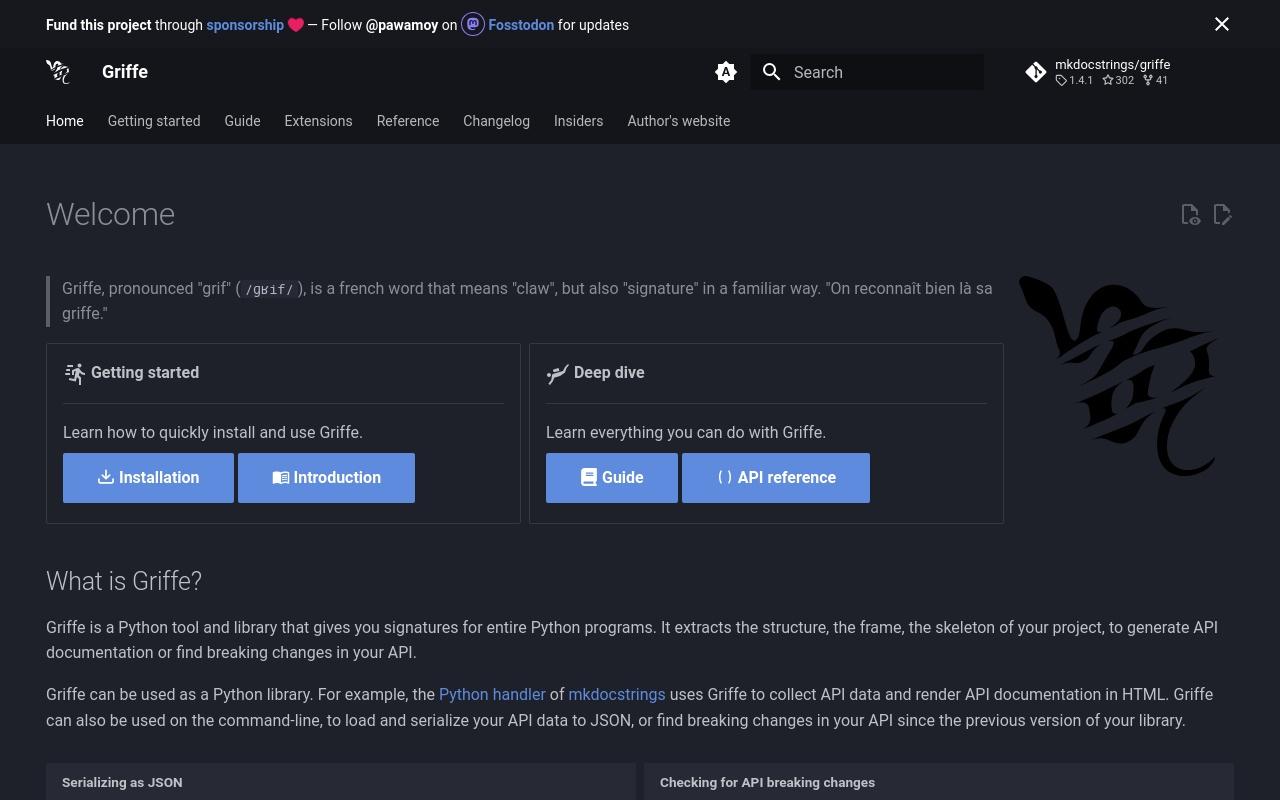The width and height of the screenshot is (1280, 800).
Task: Click the Griffe logo in header
Action: (58, 72)
